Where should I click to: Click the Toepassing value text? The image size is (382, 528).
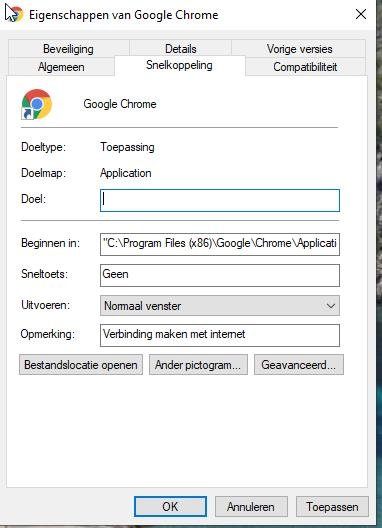tap(127, 147)
